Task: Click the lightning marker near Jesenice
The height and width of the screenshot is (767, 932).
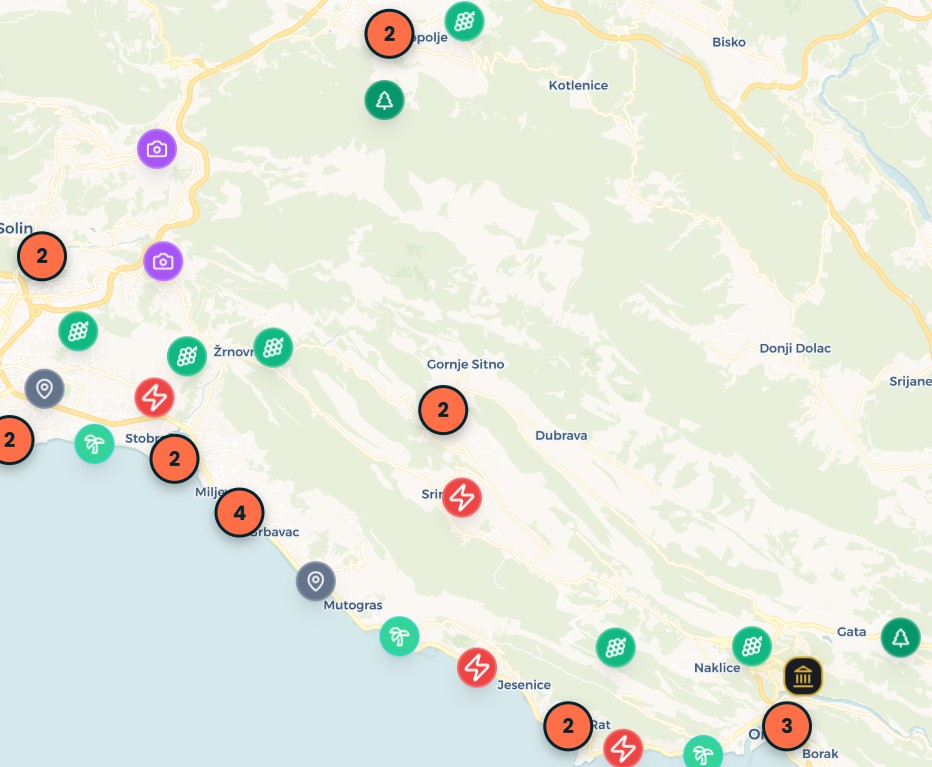Action: tap(477, 667)
